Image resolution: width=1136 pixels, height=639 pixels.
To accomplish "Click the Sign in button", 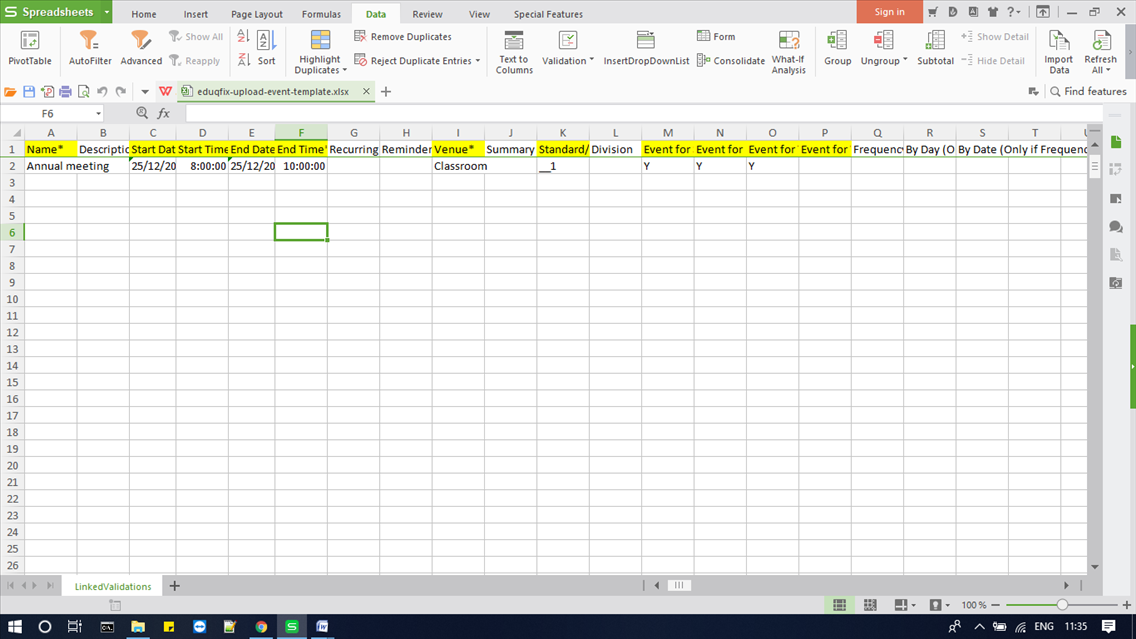I will coord(889,12).
